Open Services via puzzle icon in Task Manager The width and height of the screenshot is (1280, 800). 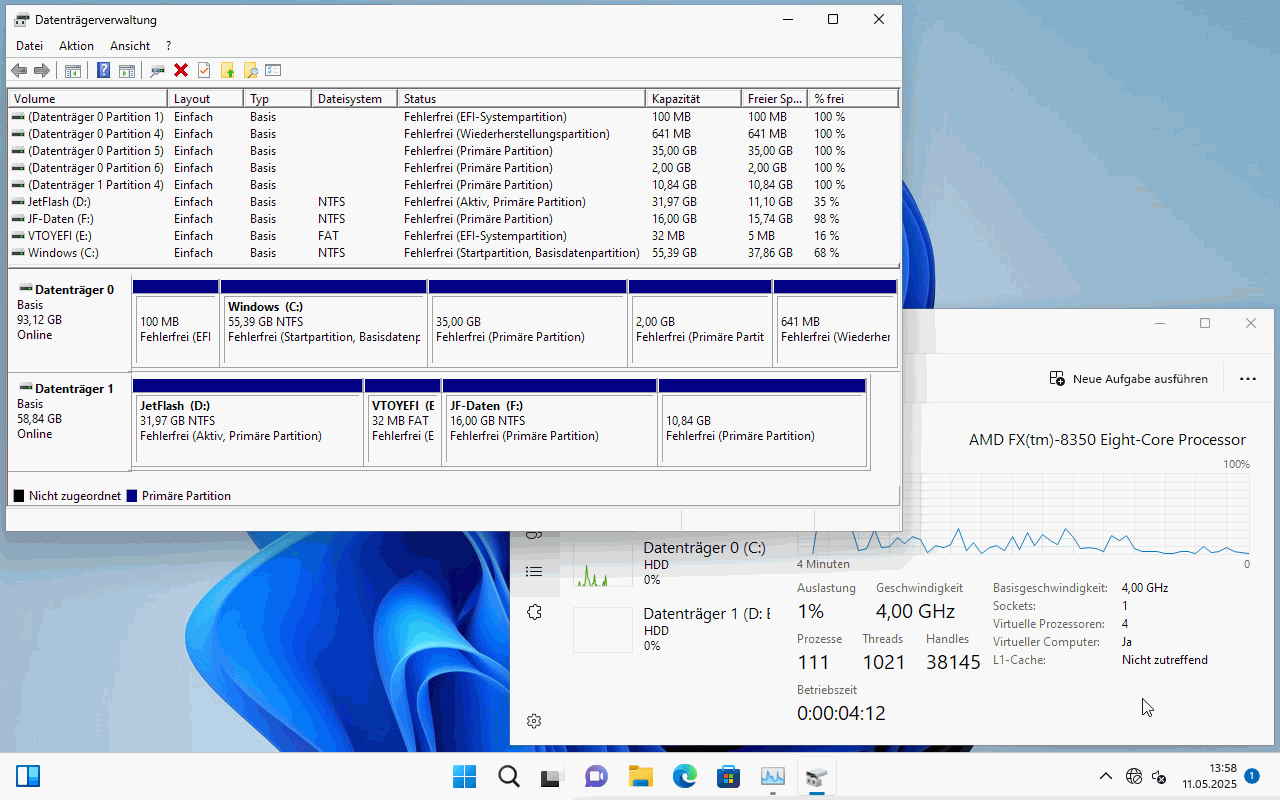coord(534,612)
